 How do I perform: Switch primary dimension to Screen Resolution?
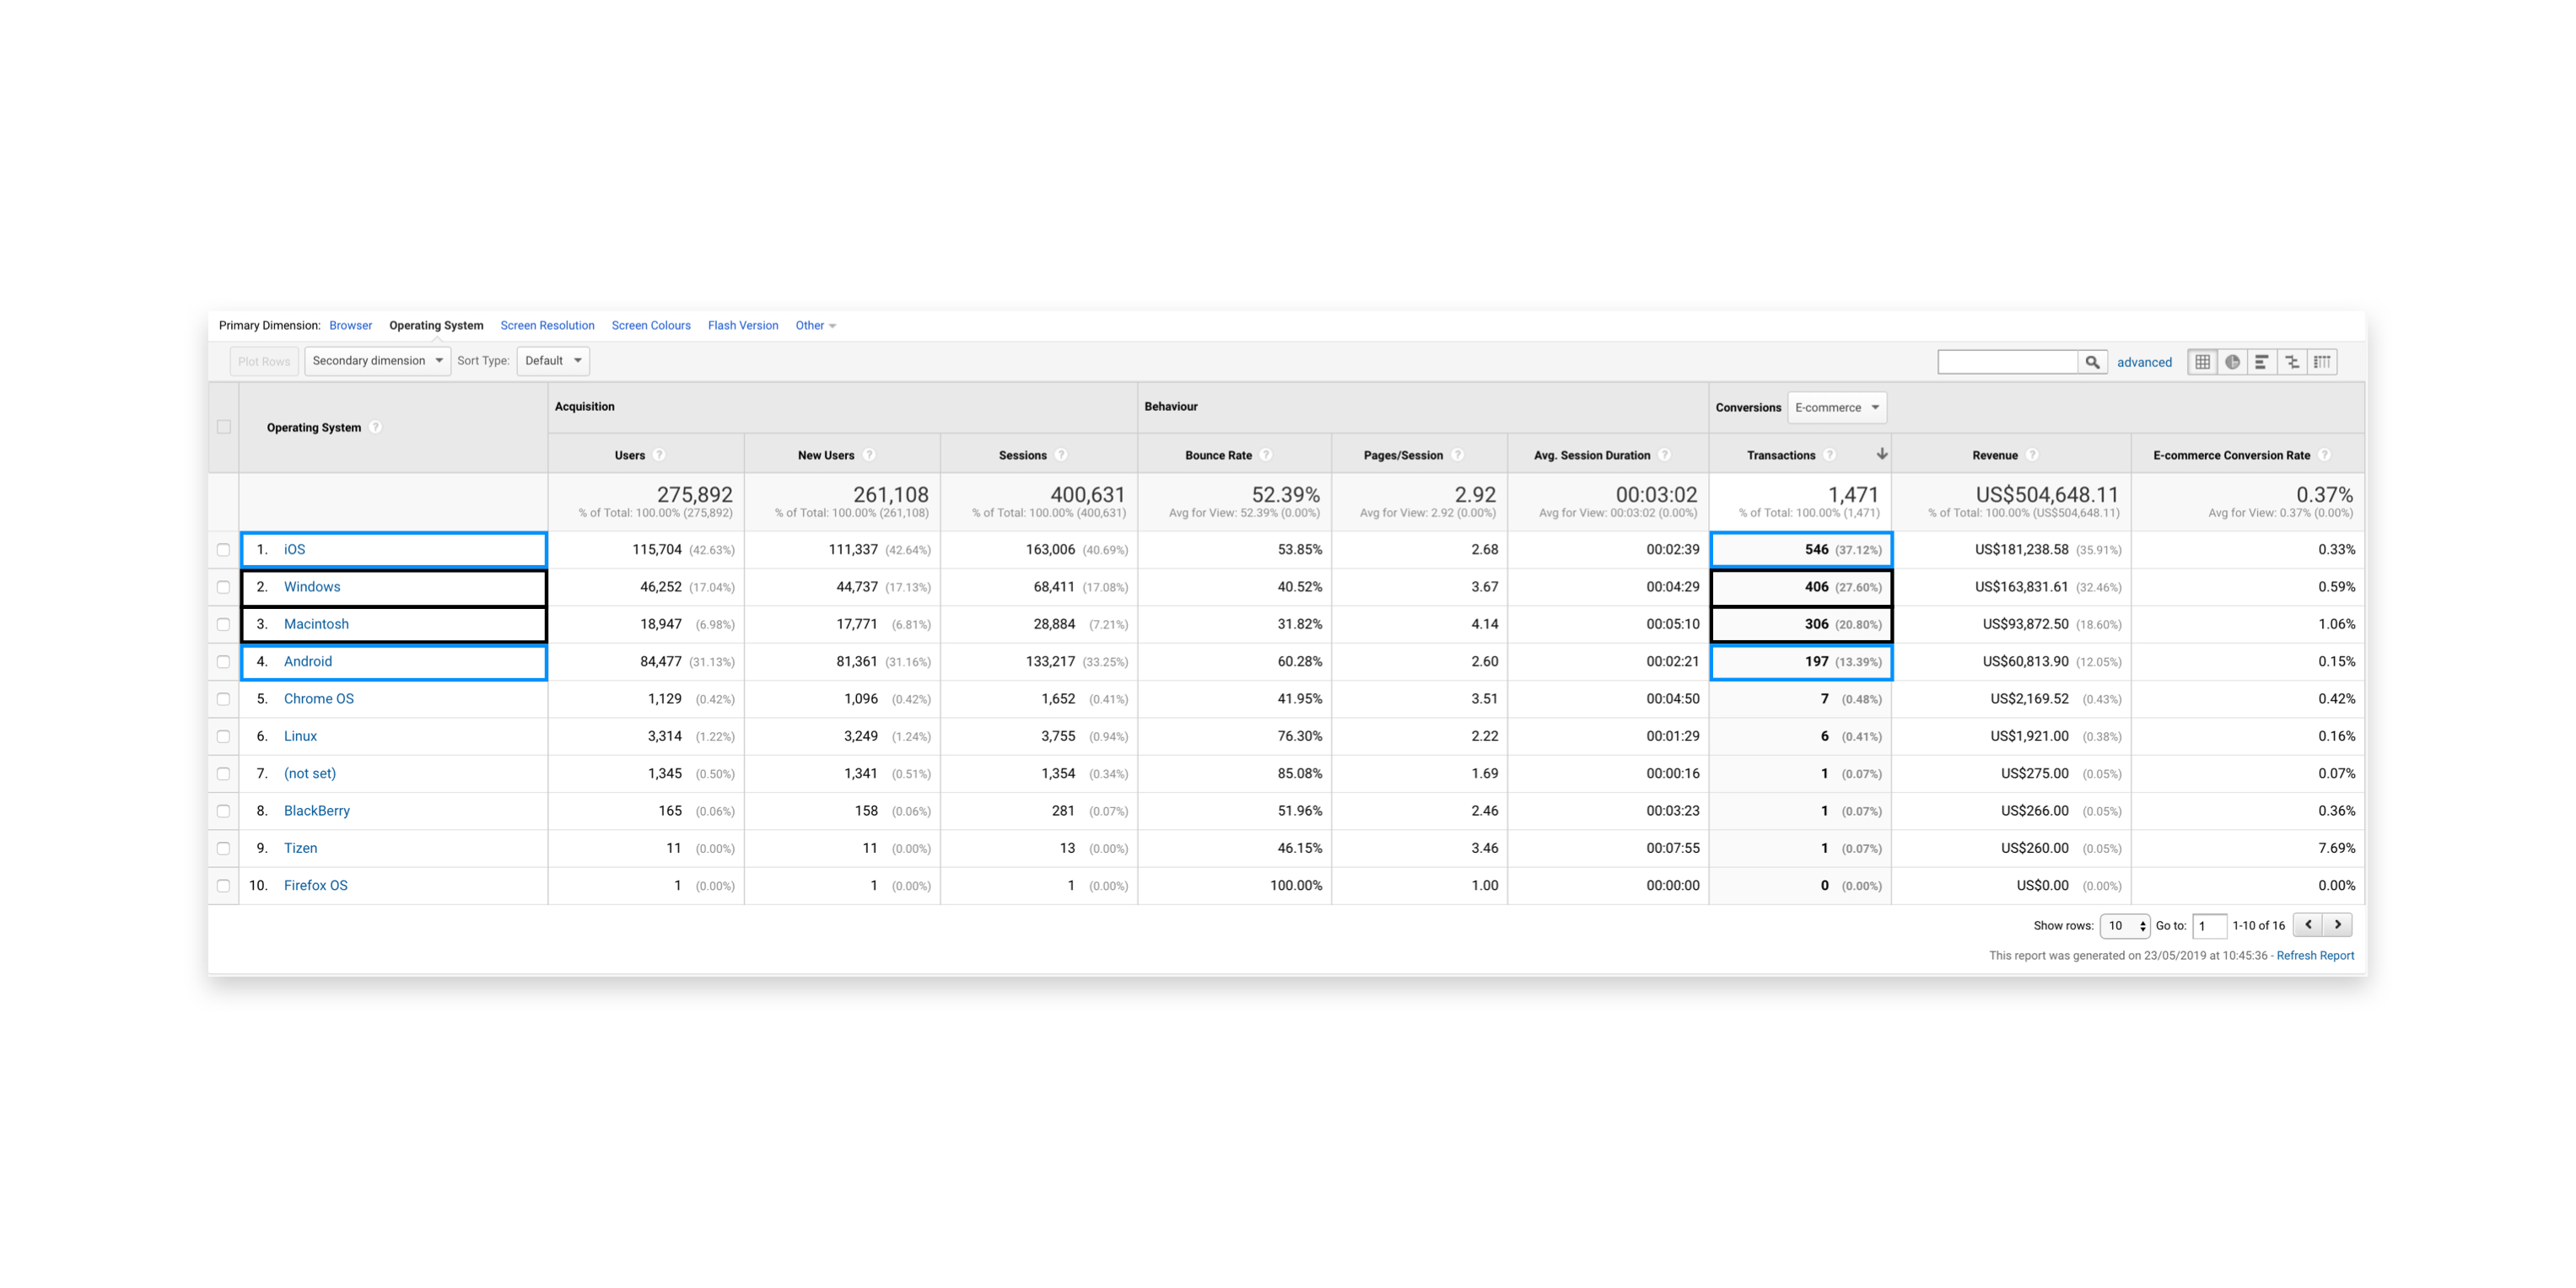pos(547,326)
